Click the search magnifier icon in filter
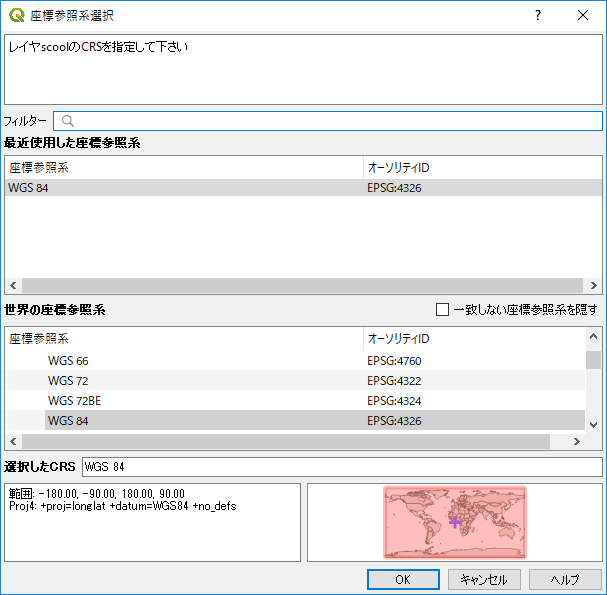The height and width of the screenshot is (595, 607). tap(68, 121)
